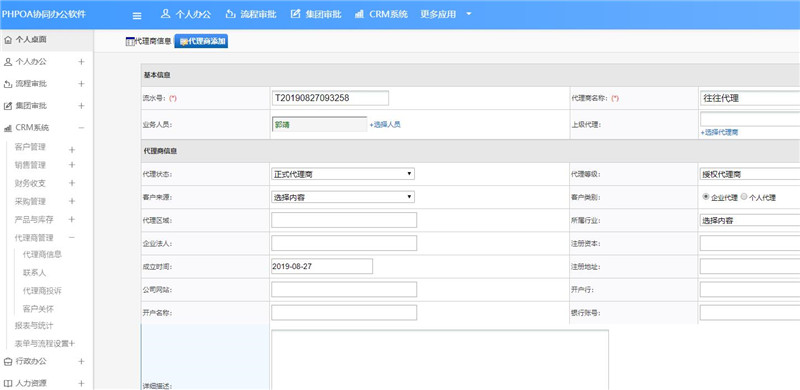Click the table icon on 代理商信息 tab
The image size is (800, 390).
click(x=130, y=42)
